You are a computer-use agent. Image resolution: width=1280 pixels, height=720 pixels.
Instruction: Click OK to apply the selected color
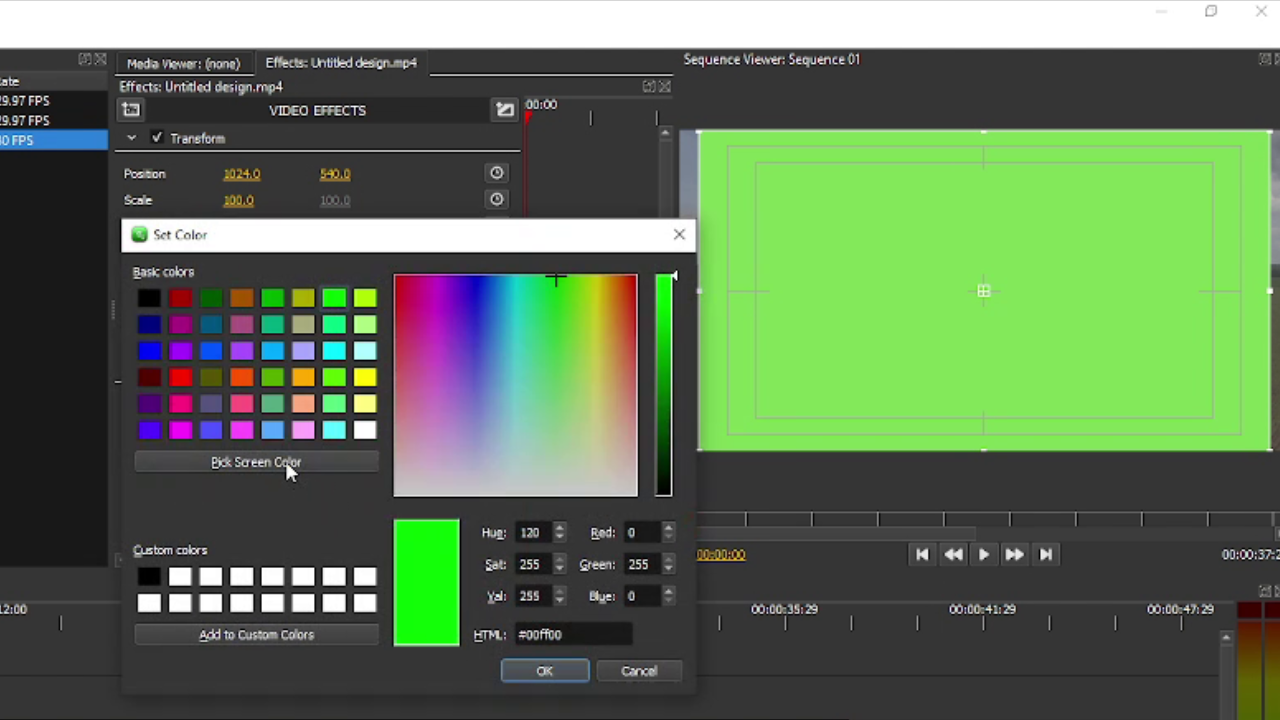(544, 670)
